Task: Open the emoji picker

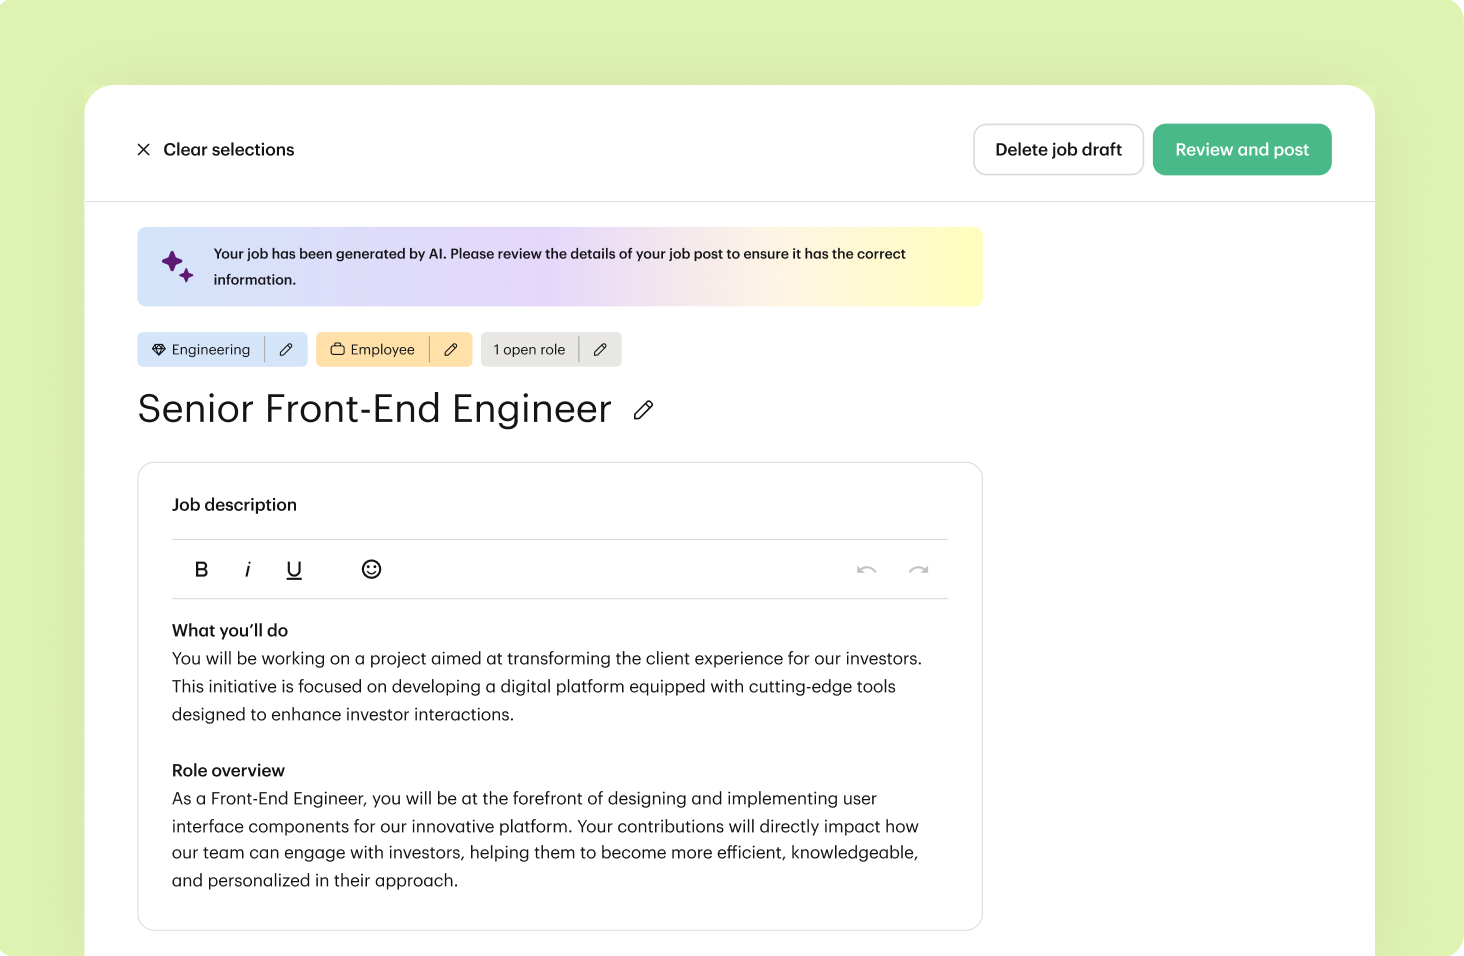Action: tap(371, 569)
